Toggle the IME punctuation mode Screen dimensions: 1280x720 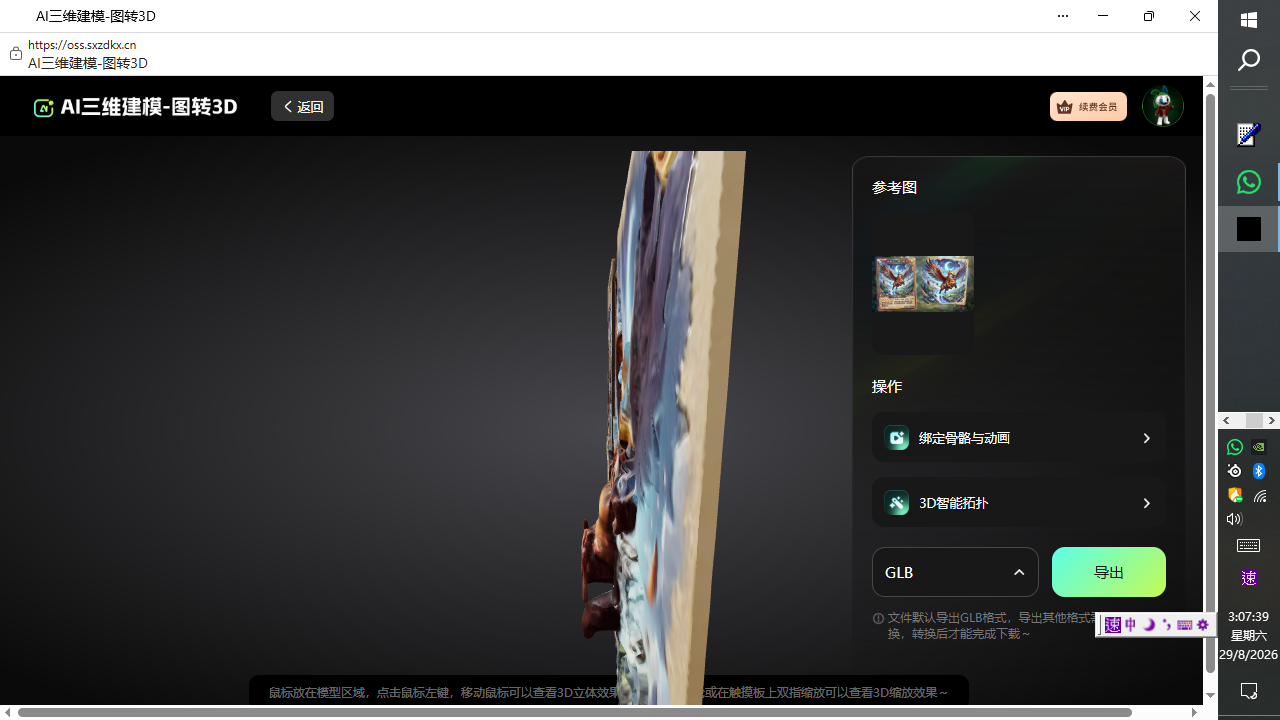pyautogui.click(x=1167, y=625)
